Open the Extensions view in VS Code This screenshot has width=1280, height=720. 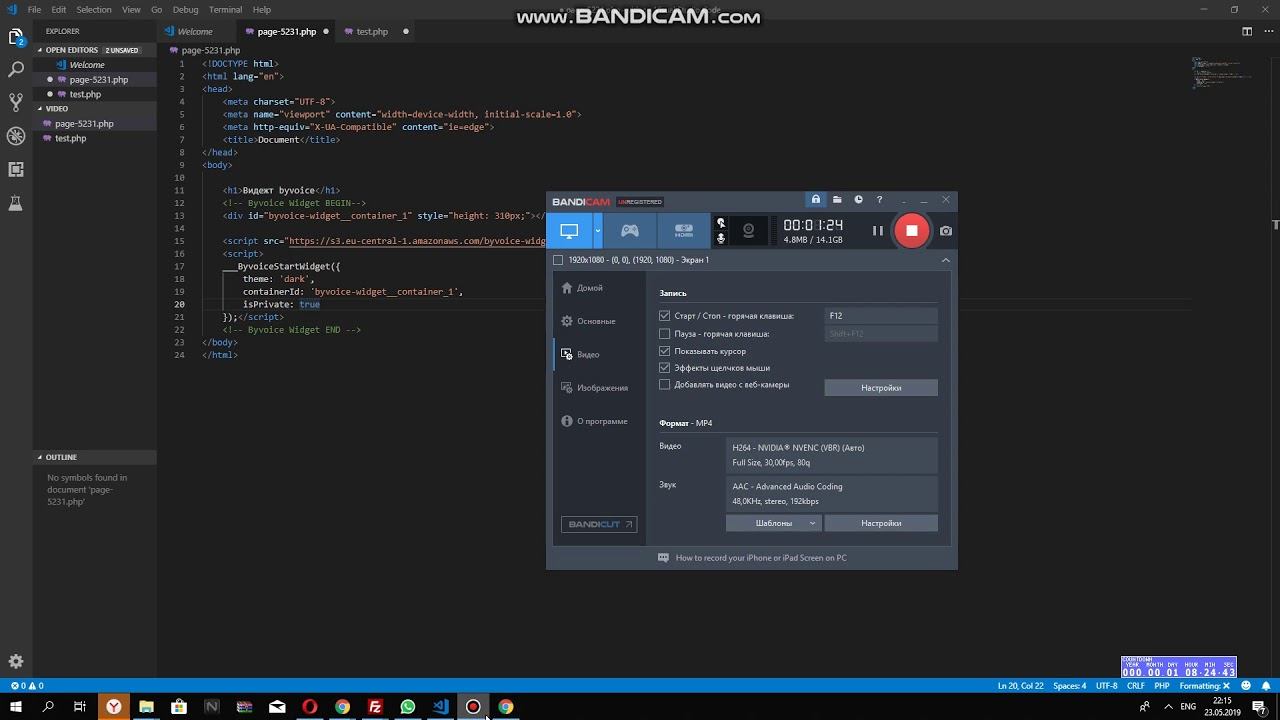tap(16, 169)
